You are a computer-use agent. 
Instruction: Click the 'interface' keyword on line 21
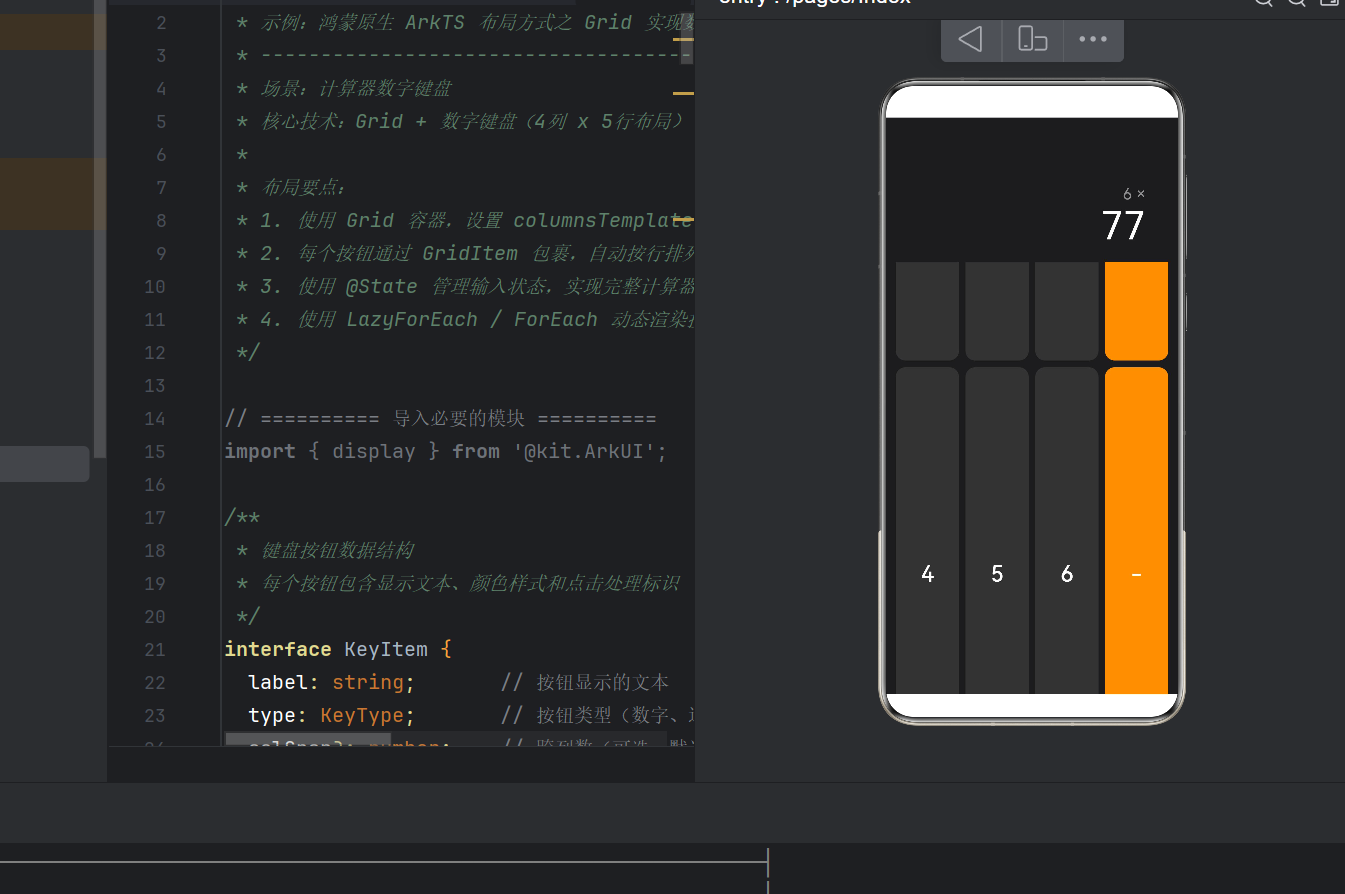point(278,649)
